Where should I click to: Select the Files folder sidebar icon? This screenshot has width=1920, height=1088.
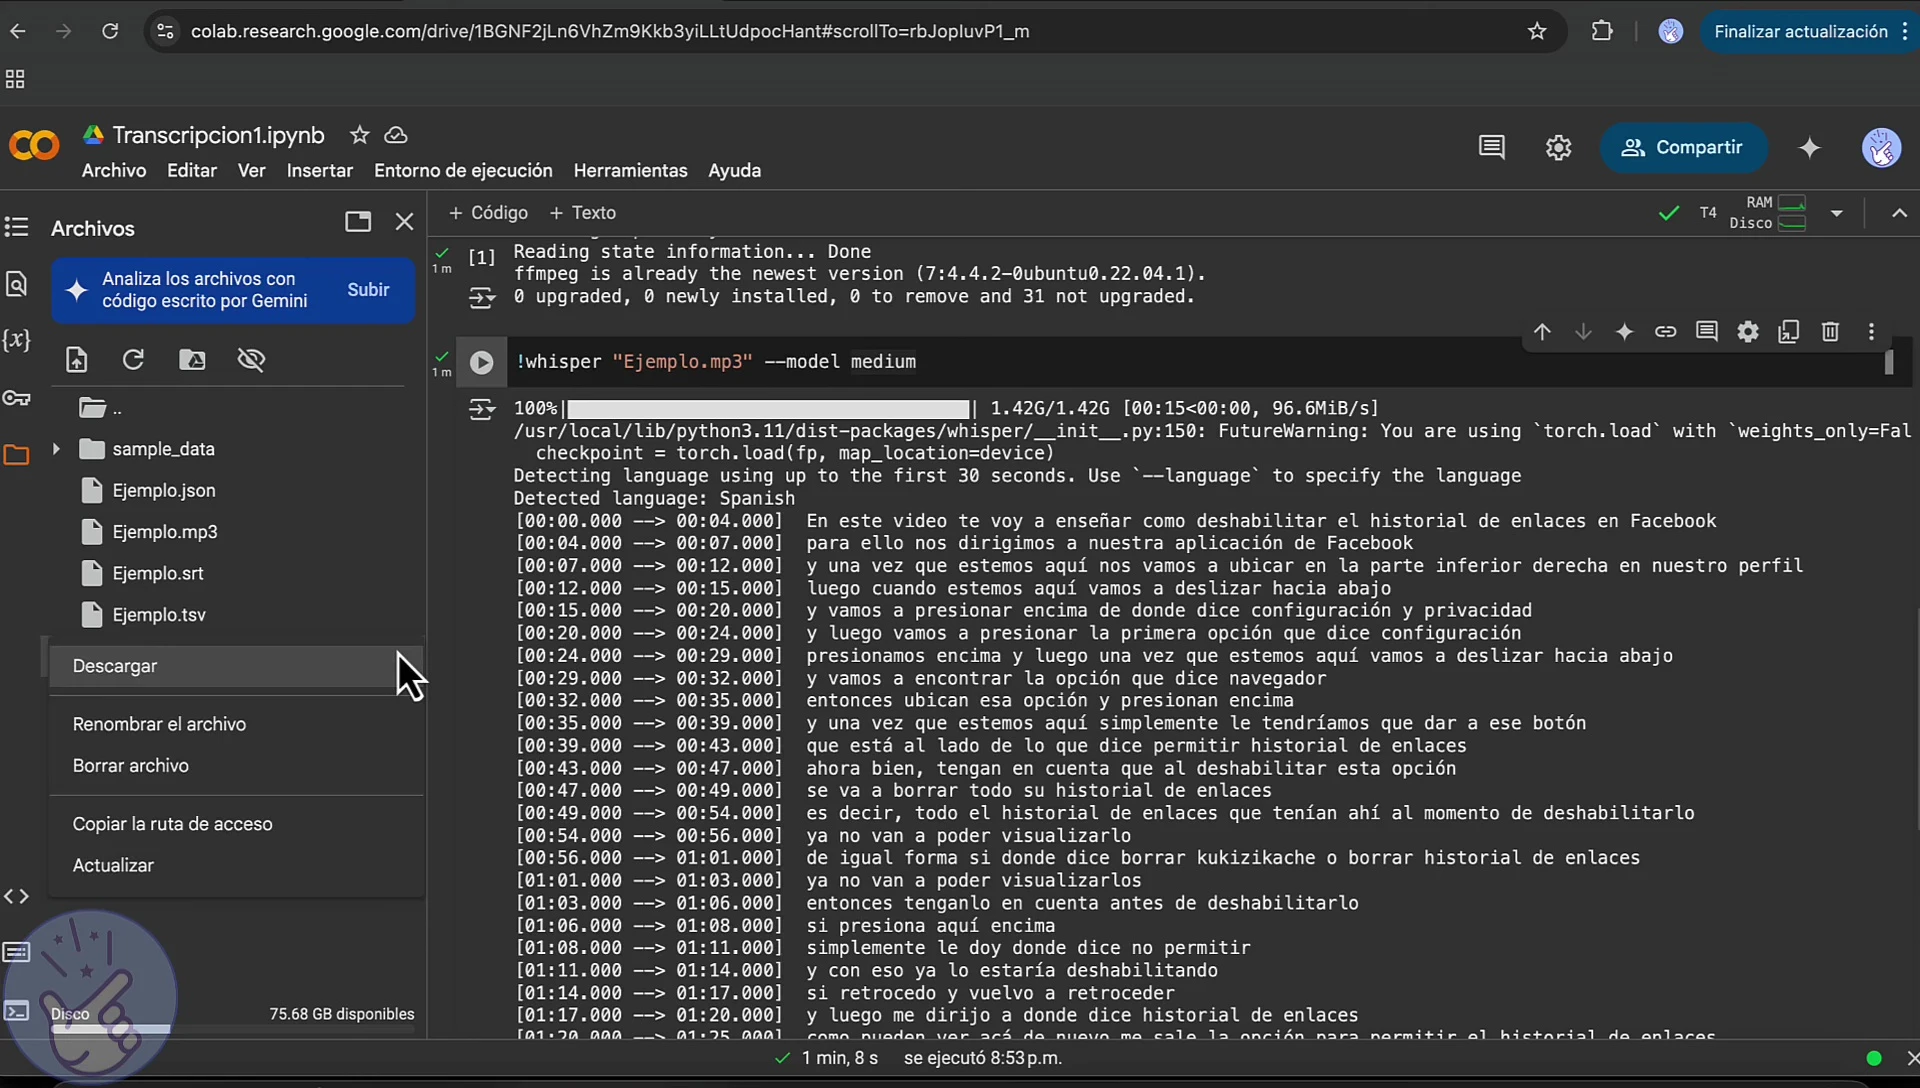pyautogui.click(x=17, y=455)
